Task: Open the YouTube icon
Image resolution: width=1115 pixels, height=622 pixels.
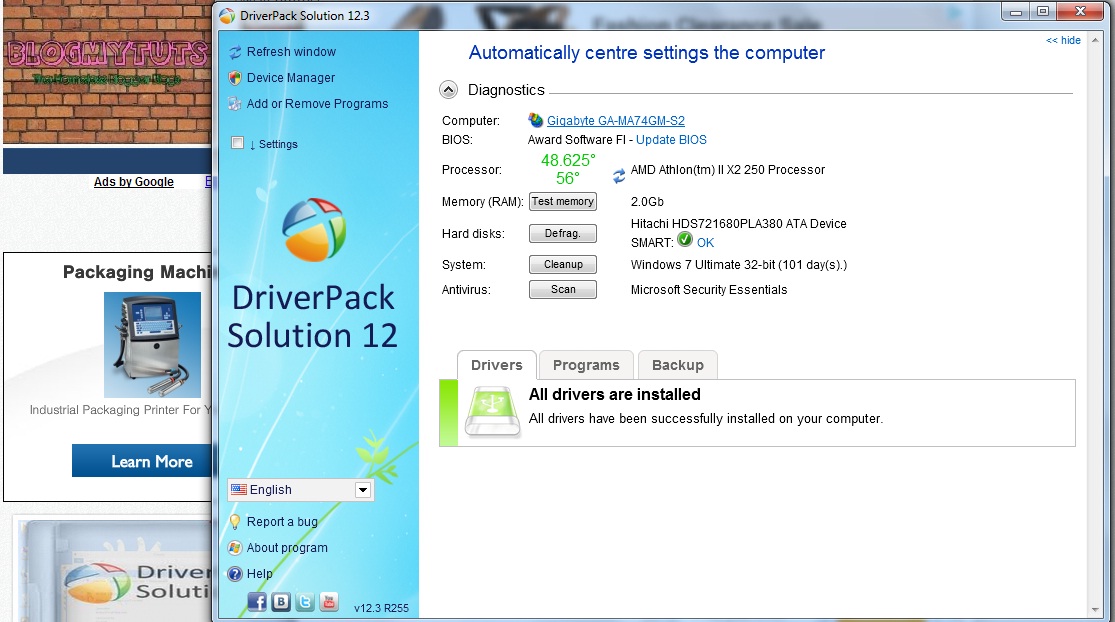Action: pos(329,602)
